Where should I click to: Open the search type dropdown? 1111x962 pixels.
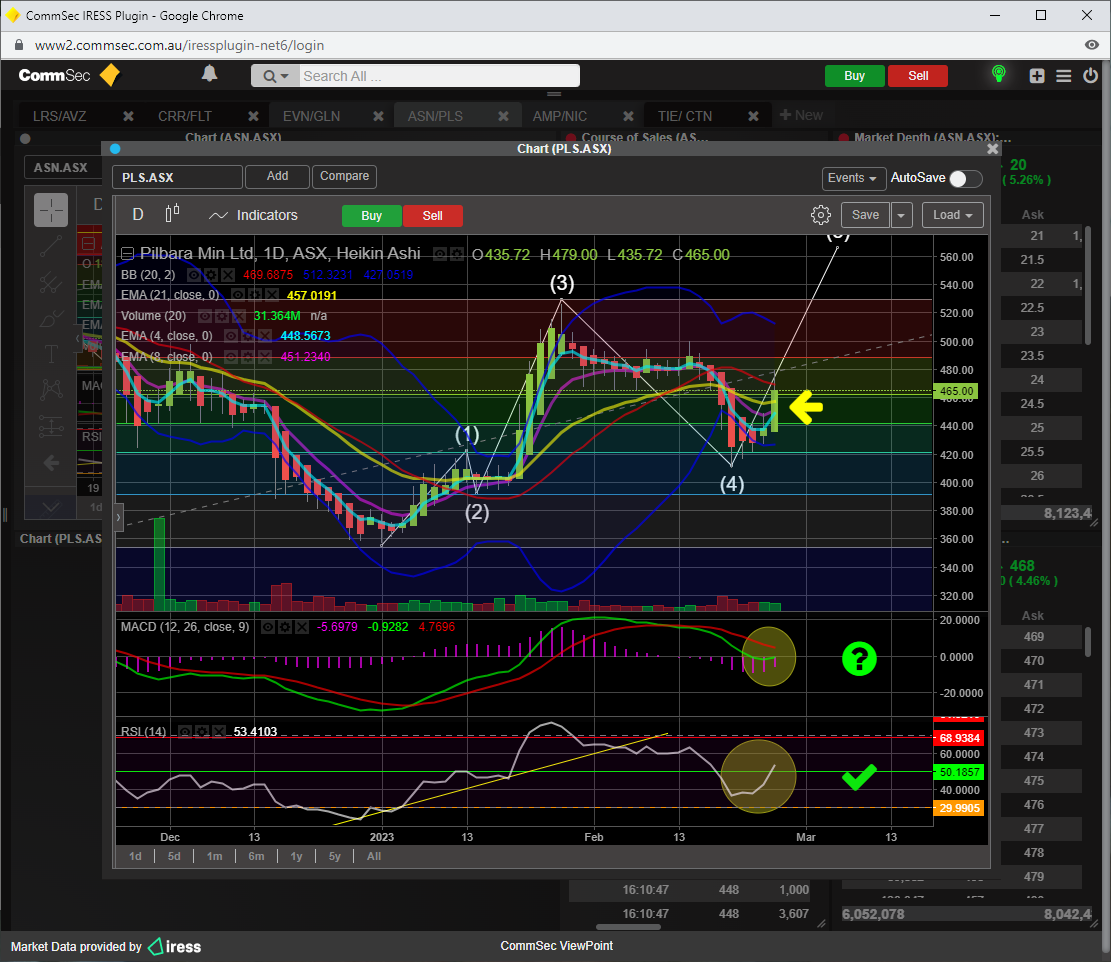(x=276, y=76)
